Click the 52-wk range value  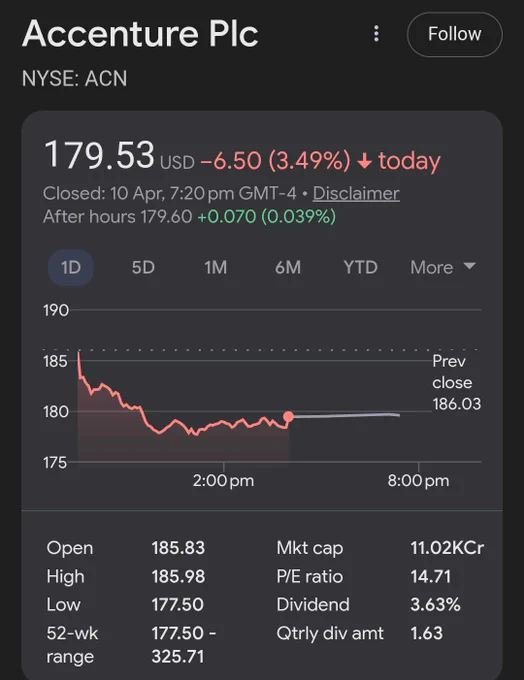pos(183,644)
